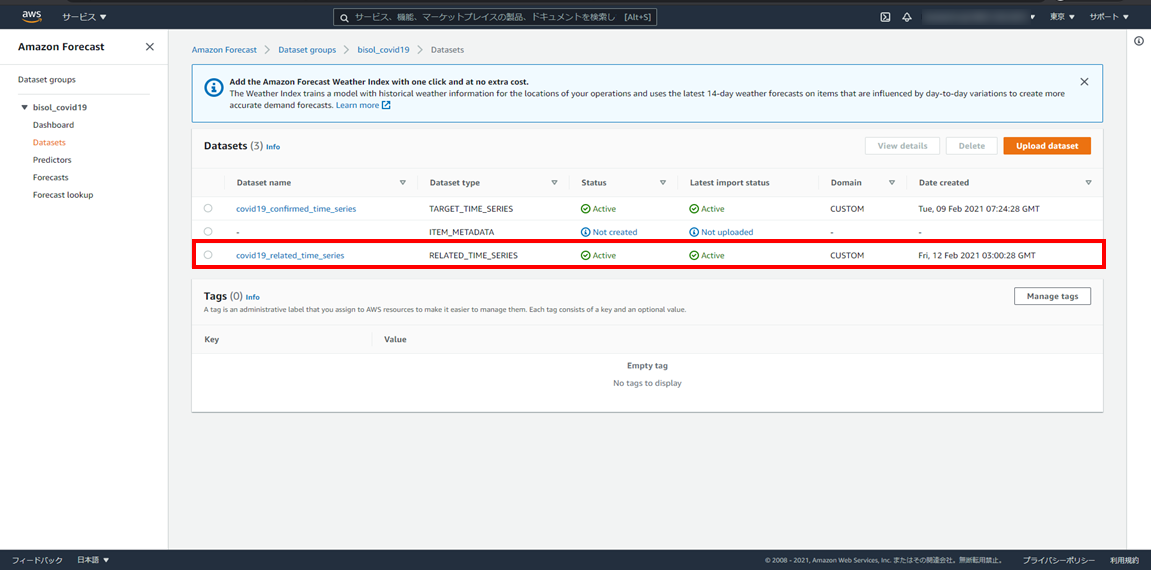Image resolution: width=1151 pixels, height=570 pixels.
Task: Collapse the bisol_covid19 tree group
Action: click(x=25, y=107)
